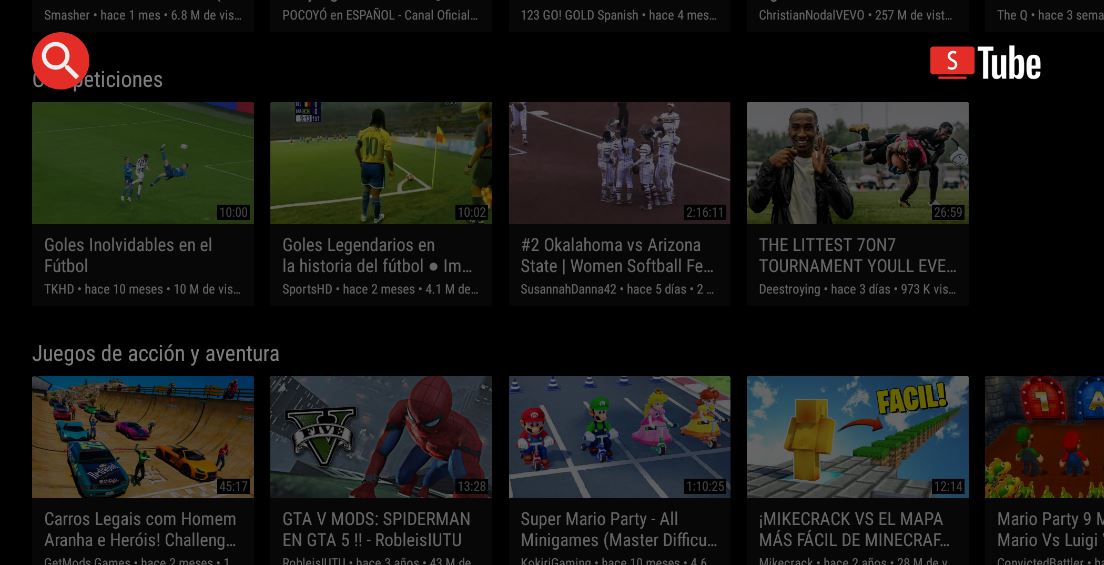Open Goles Legendarios video thumbnail
This screenshot has height=565, width=1104.
pyautogui.click(x=381, y=163)
